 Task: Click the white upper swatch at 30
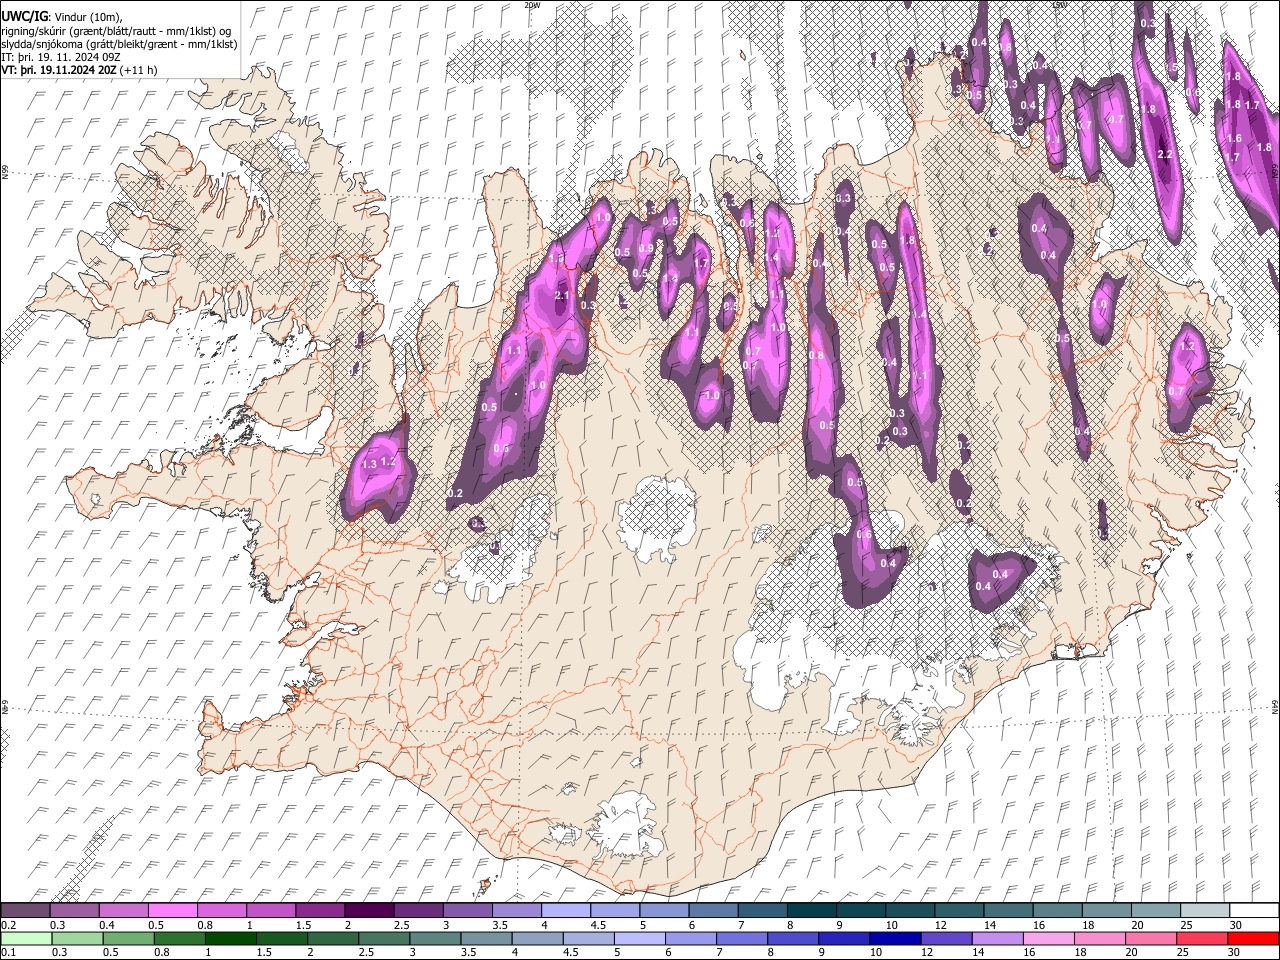tap(1252, 911)
